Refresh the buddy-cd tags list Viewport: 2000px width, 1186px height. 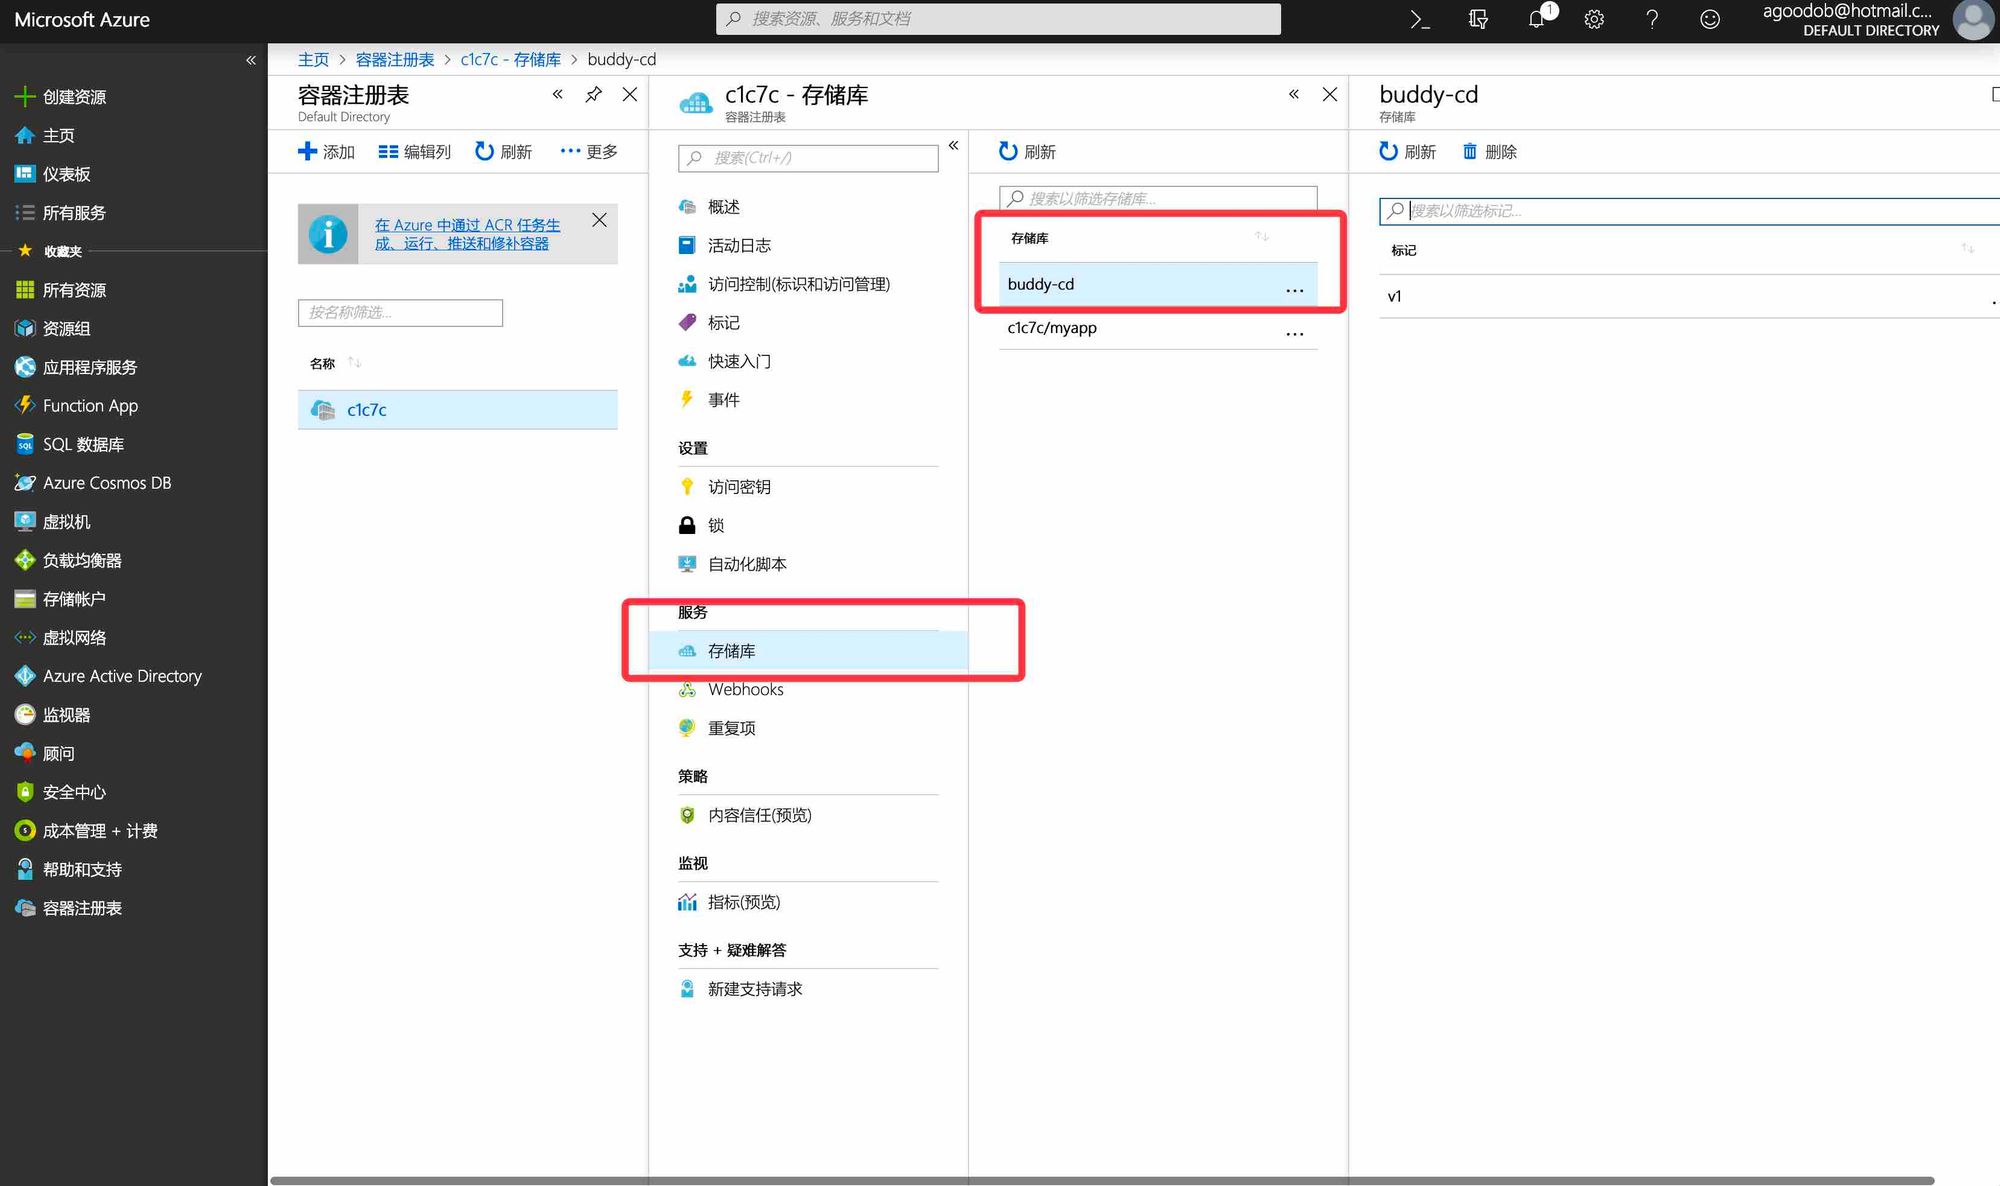[x=1407, y=151]
